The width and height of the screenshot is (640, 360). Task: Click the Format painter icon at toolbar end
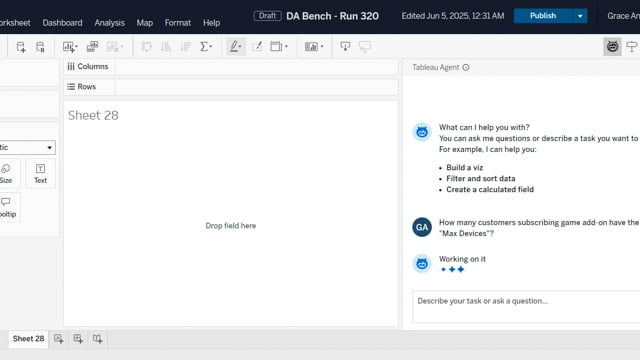coord(632,47)
